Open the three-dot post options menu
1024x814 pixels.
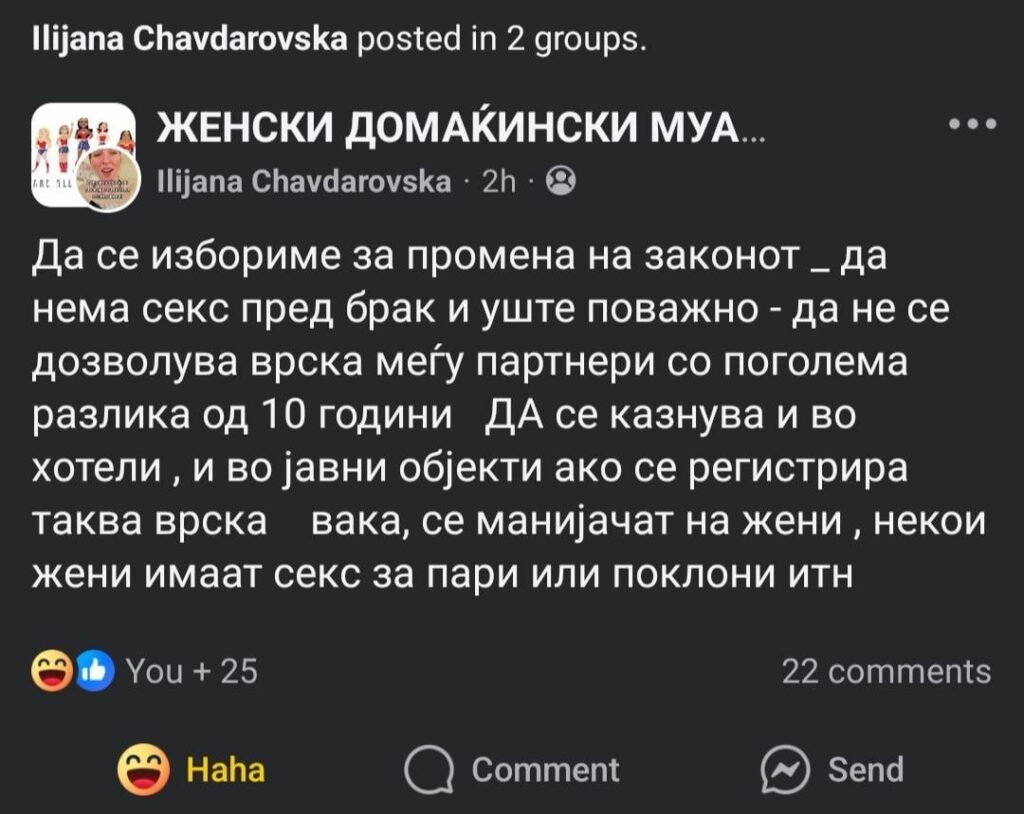[973, 126]
